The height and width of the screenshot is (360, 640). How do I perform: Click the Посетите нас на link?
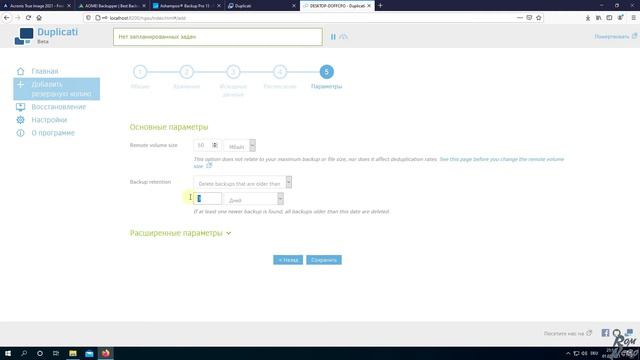[x=567, y=333]
